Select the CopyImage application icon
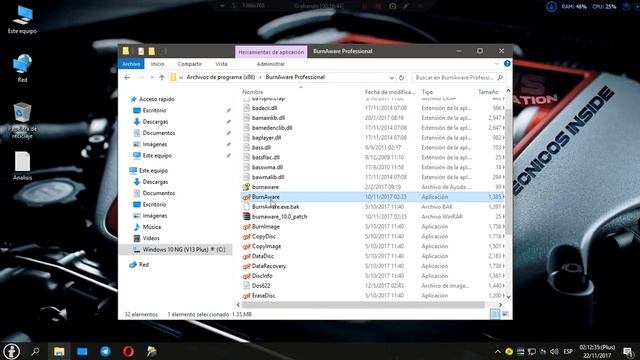 pyautogui.click(x=246, y=247)
